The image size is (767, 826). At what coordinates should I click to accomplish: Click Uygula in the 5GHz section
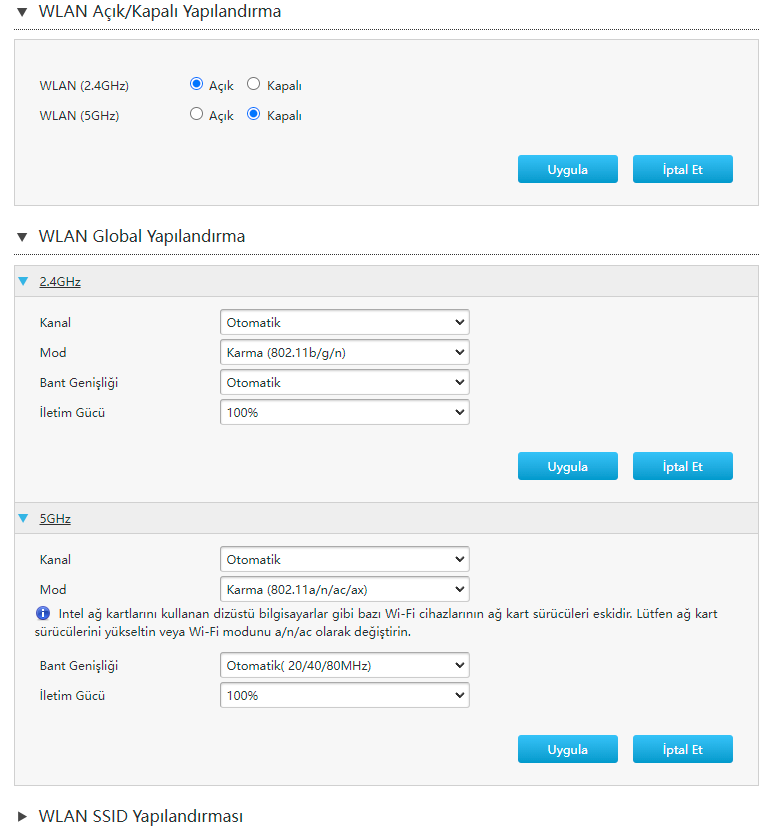click(x=567, y=749)
